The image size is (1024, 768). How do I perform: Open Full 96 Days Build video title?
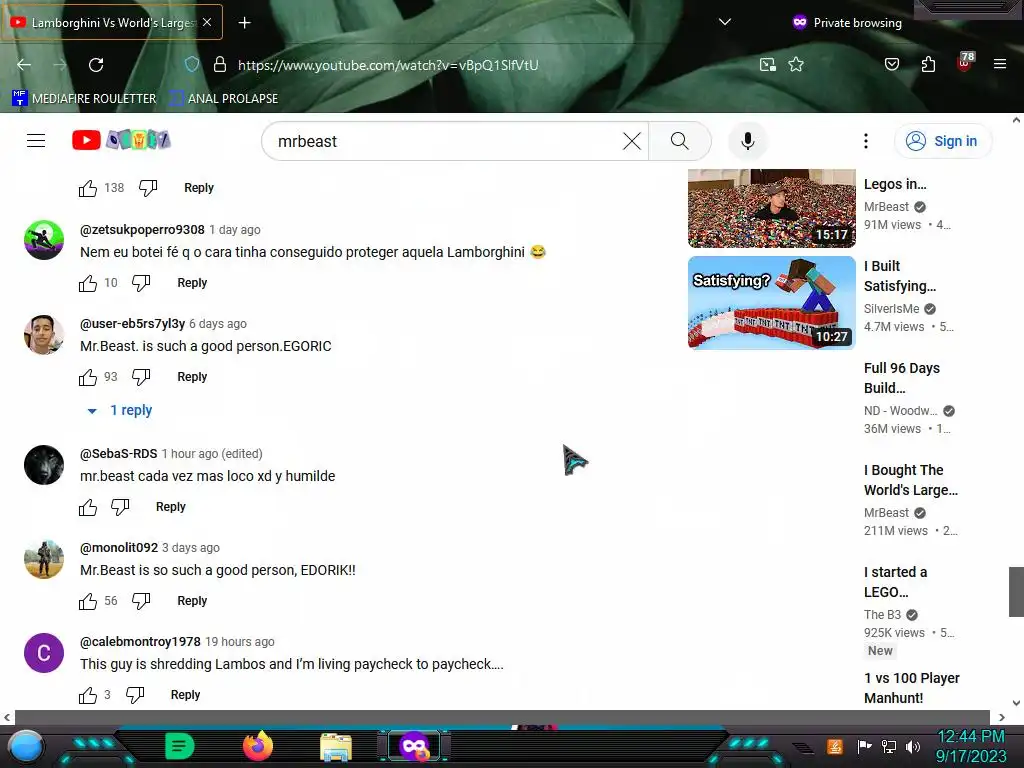click(902, 378)
